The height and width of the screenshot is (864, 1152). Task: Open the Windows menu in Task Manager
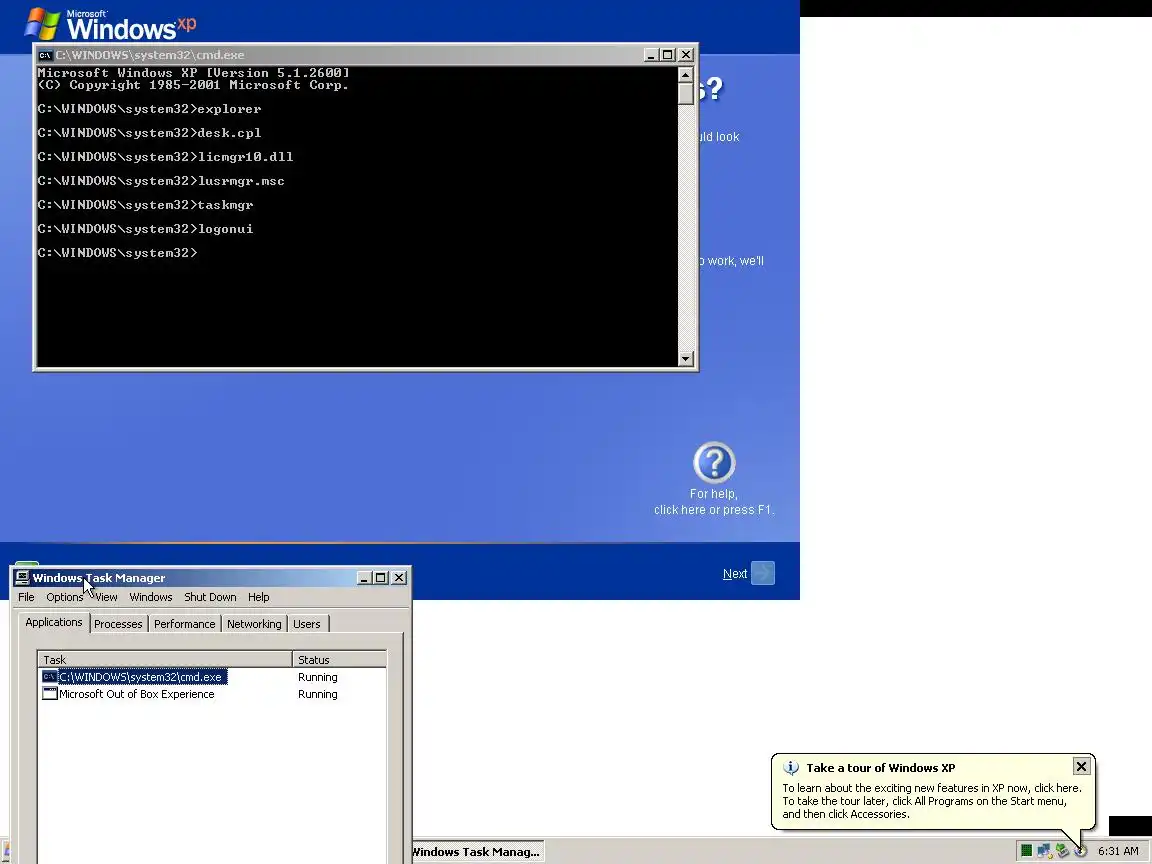coord(151,597)
